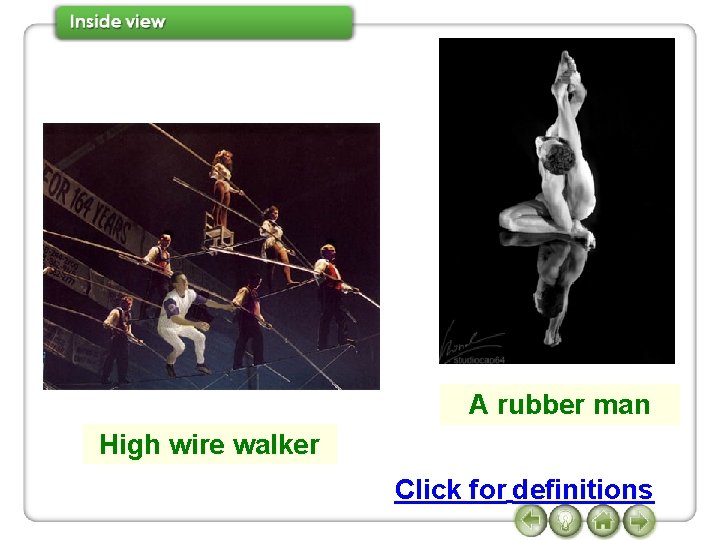720x540 pixels.
Task: Click the word definitions in the link
Action: point(582,490)
